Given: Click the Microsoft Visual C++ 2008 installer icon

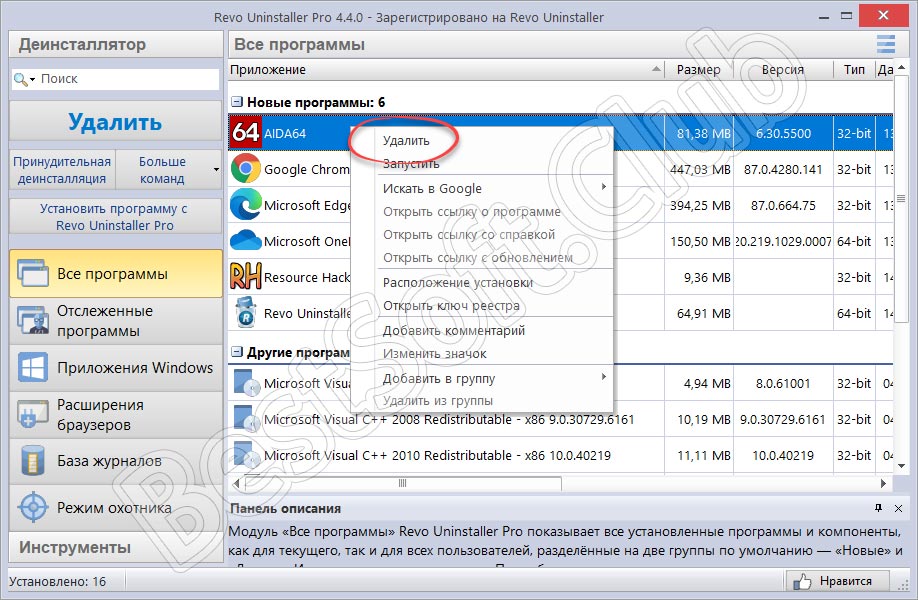Looking at the screenshot, I should 246,419.
